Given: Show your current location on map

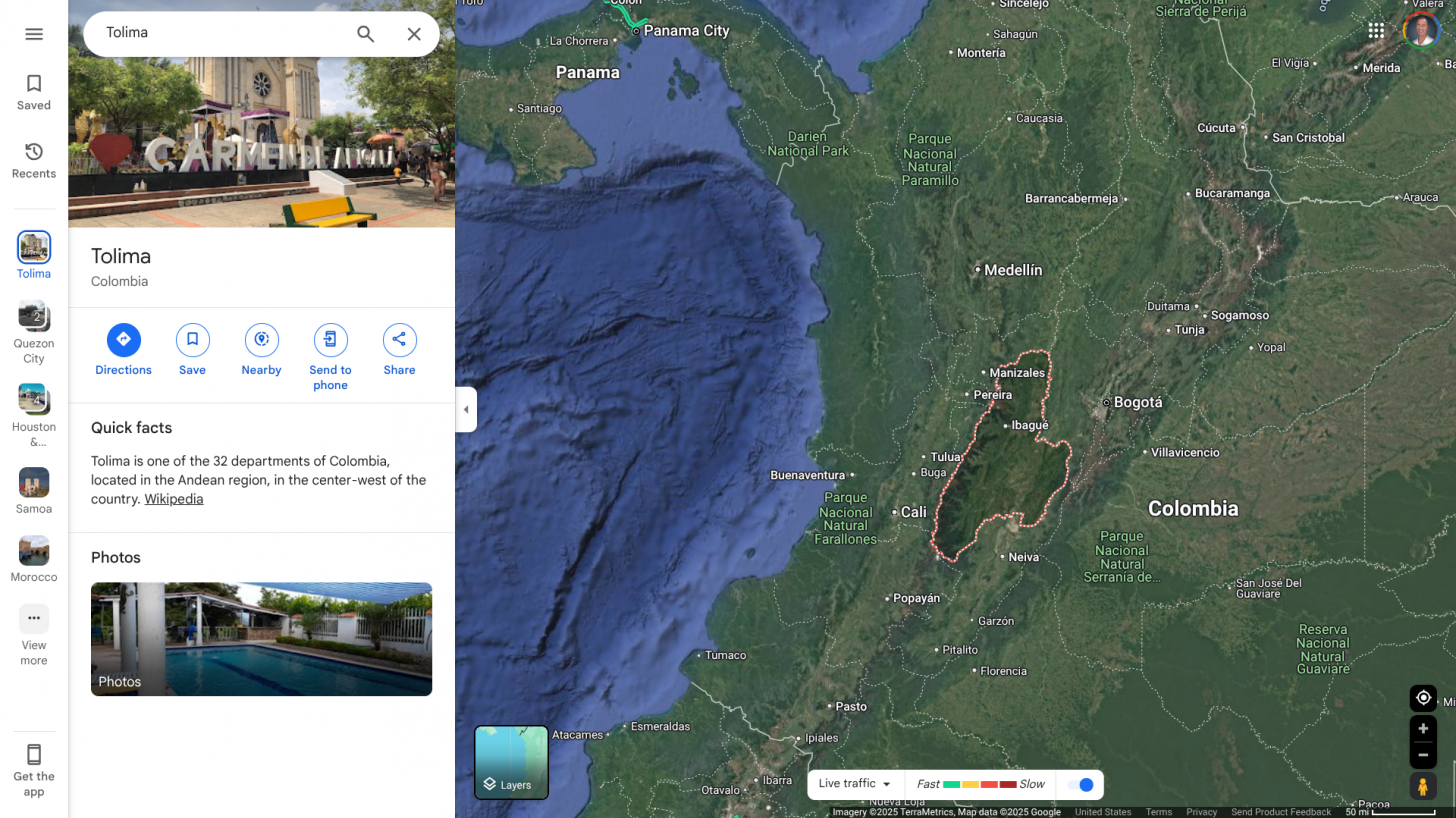Looking at the screenshot, I should (x=1423, y=698).
